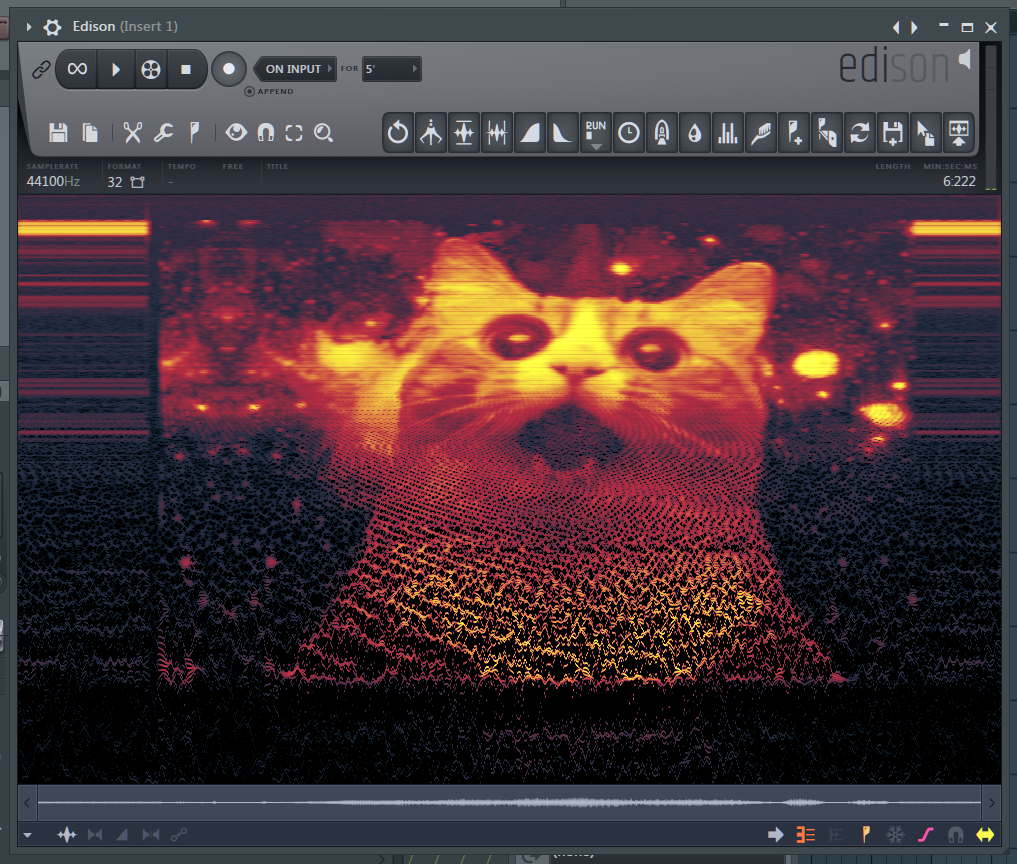
Task: Click the save plus floppy icon
Action: [892, 133]
